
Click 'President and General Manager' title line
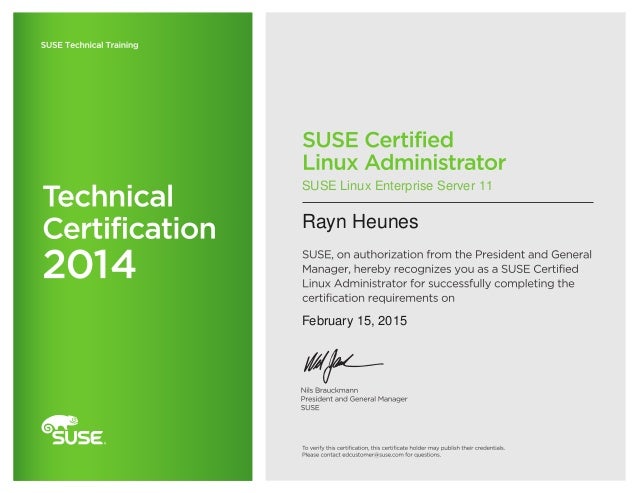pos(354,399)
